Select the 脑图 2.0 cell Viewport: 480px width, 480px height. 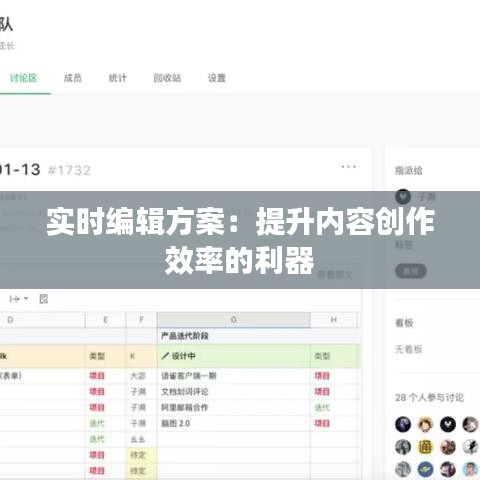tap(234, 423)
